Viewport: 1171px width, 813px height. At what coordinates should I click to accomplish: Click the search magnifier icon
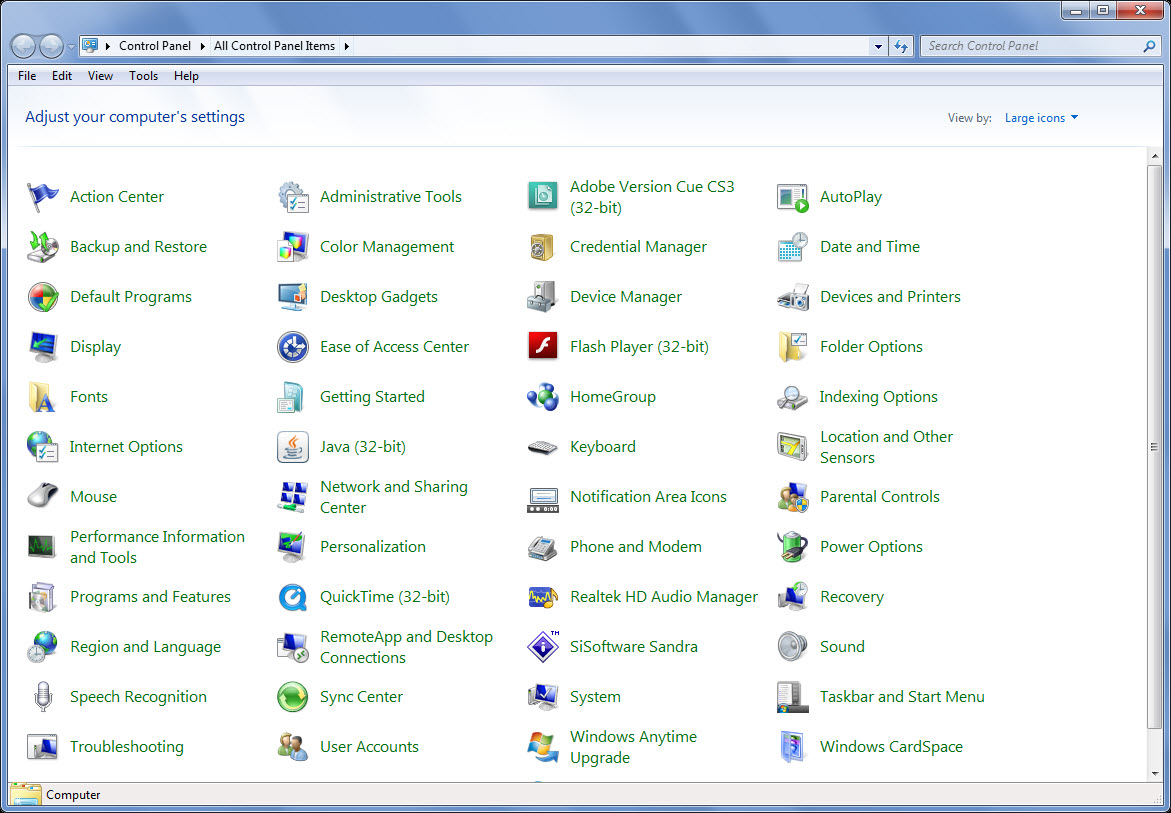click(1149, 46)
